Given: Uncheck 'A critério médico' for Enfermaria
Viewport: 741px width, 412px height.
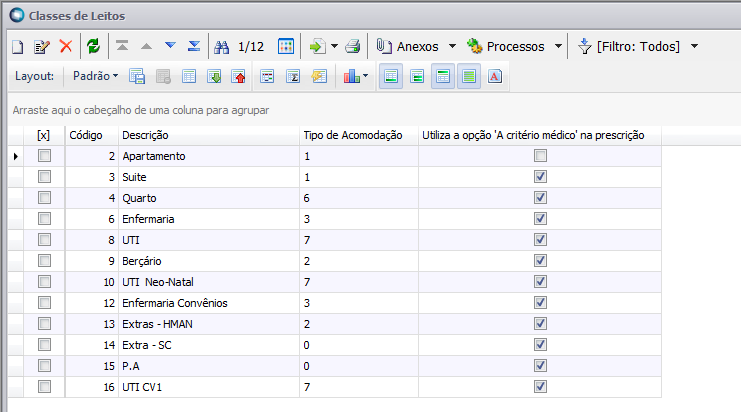Looking at the screenshot, I should (x=540, y=219).
